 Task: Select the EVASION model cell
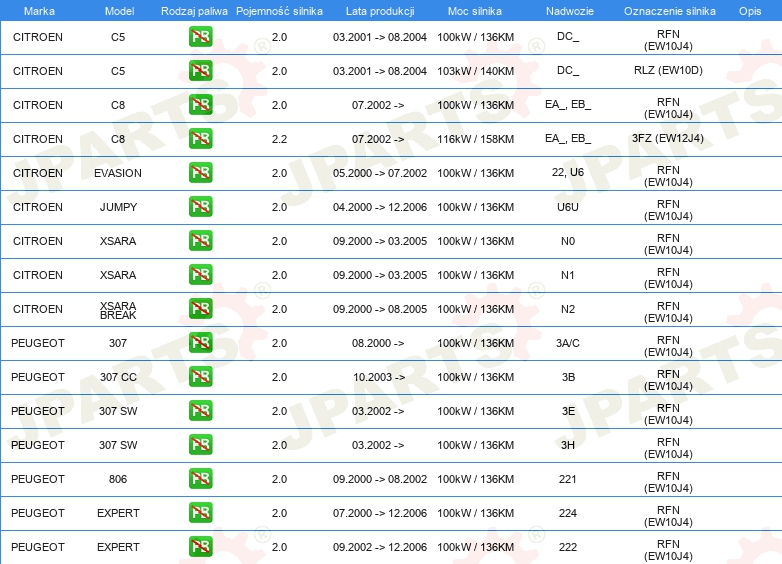tap(118, 173)
